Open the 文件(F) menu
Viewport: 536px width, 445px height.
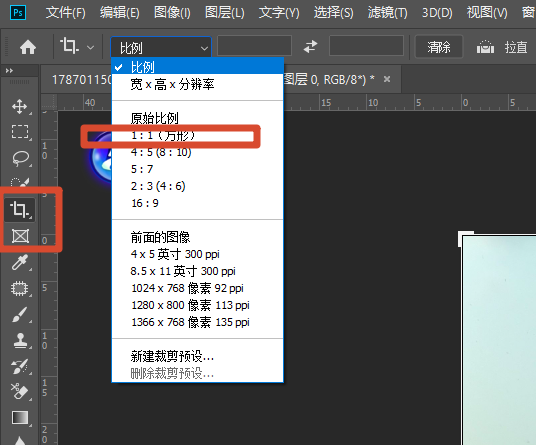pos(66,13)
